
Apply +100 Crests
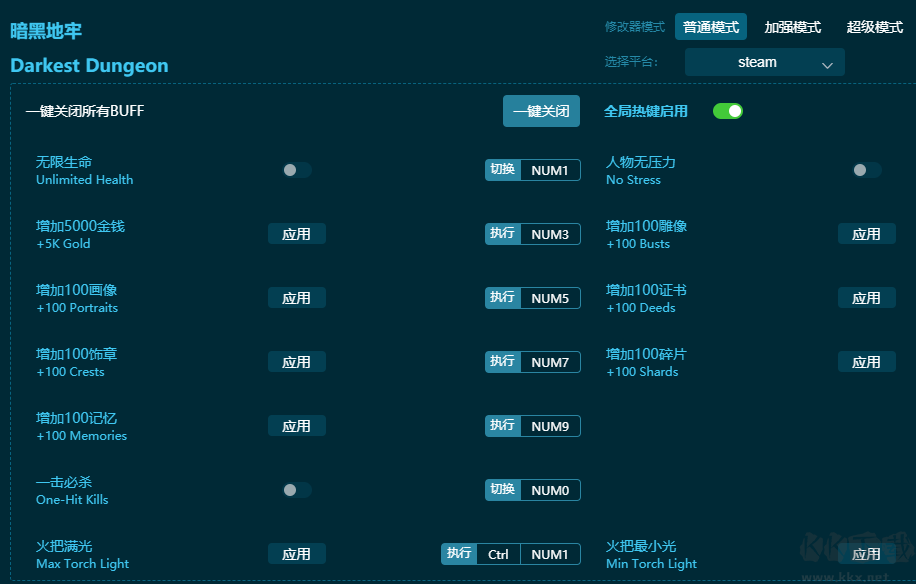point(296,361)
